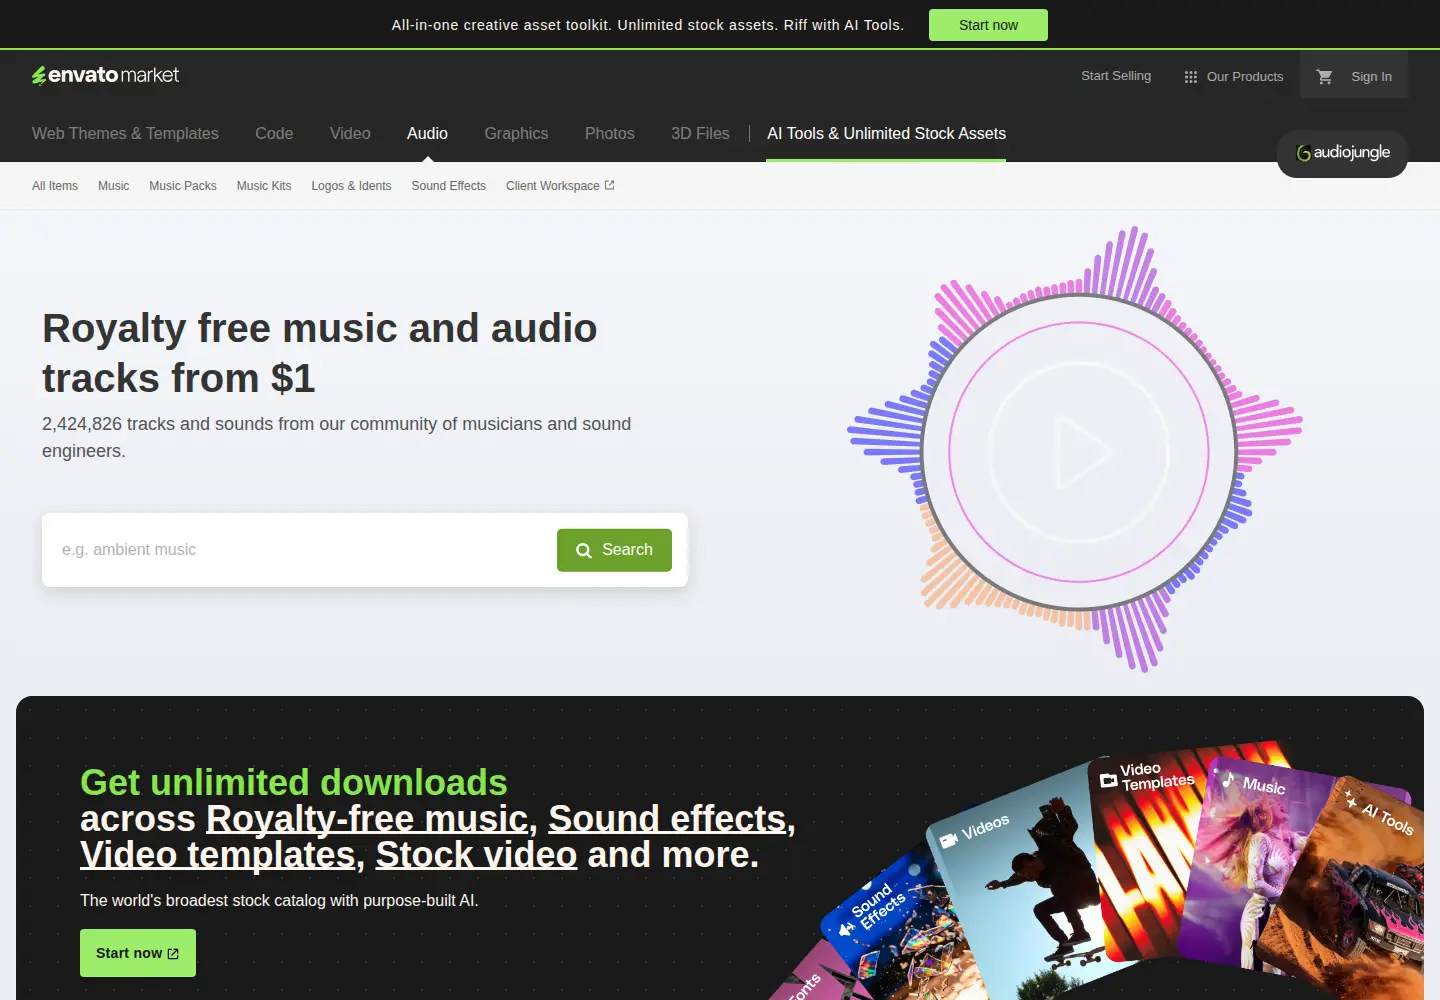Click Start now in unlimited downloads promo

pos(138,953)
